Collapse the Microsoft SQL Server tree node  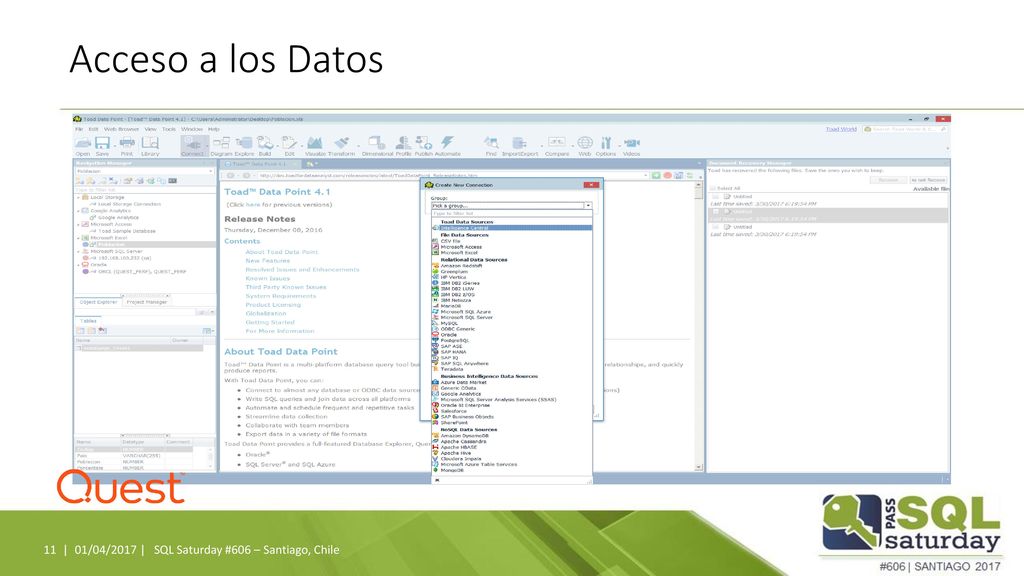tap(78, 251)
